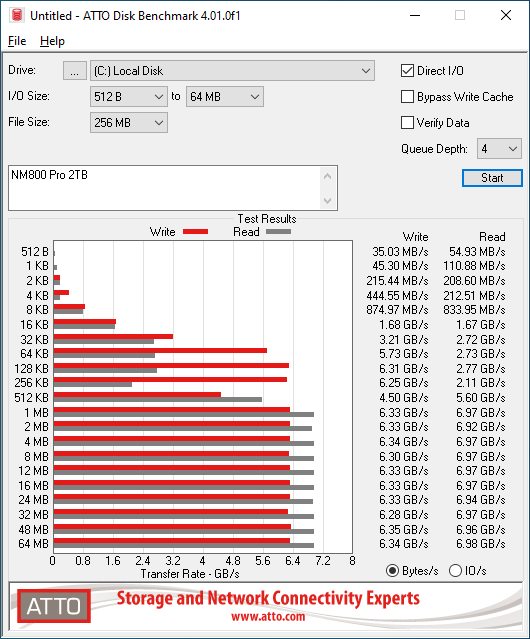Click the 12 MB row label in chart
530x639 pixels.
pos(33,471)
